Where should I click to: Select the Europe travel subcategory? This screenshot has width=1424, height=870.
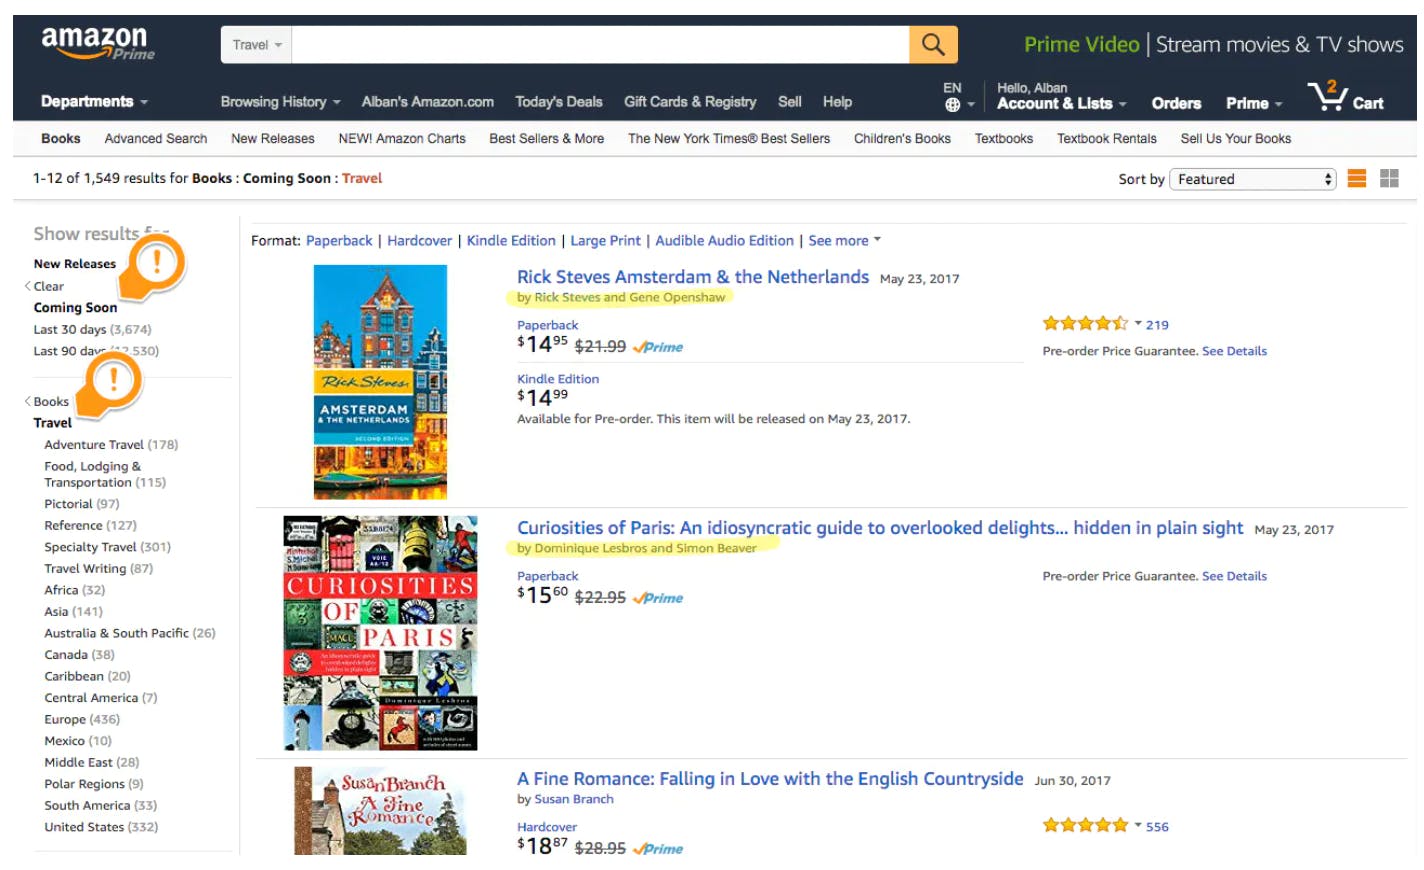65,718
